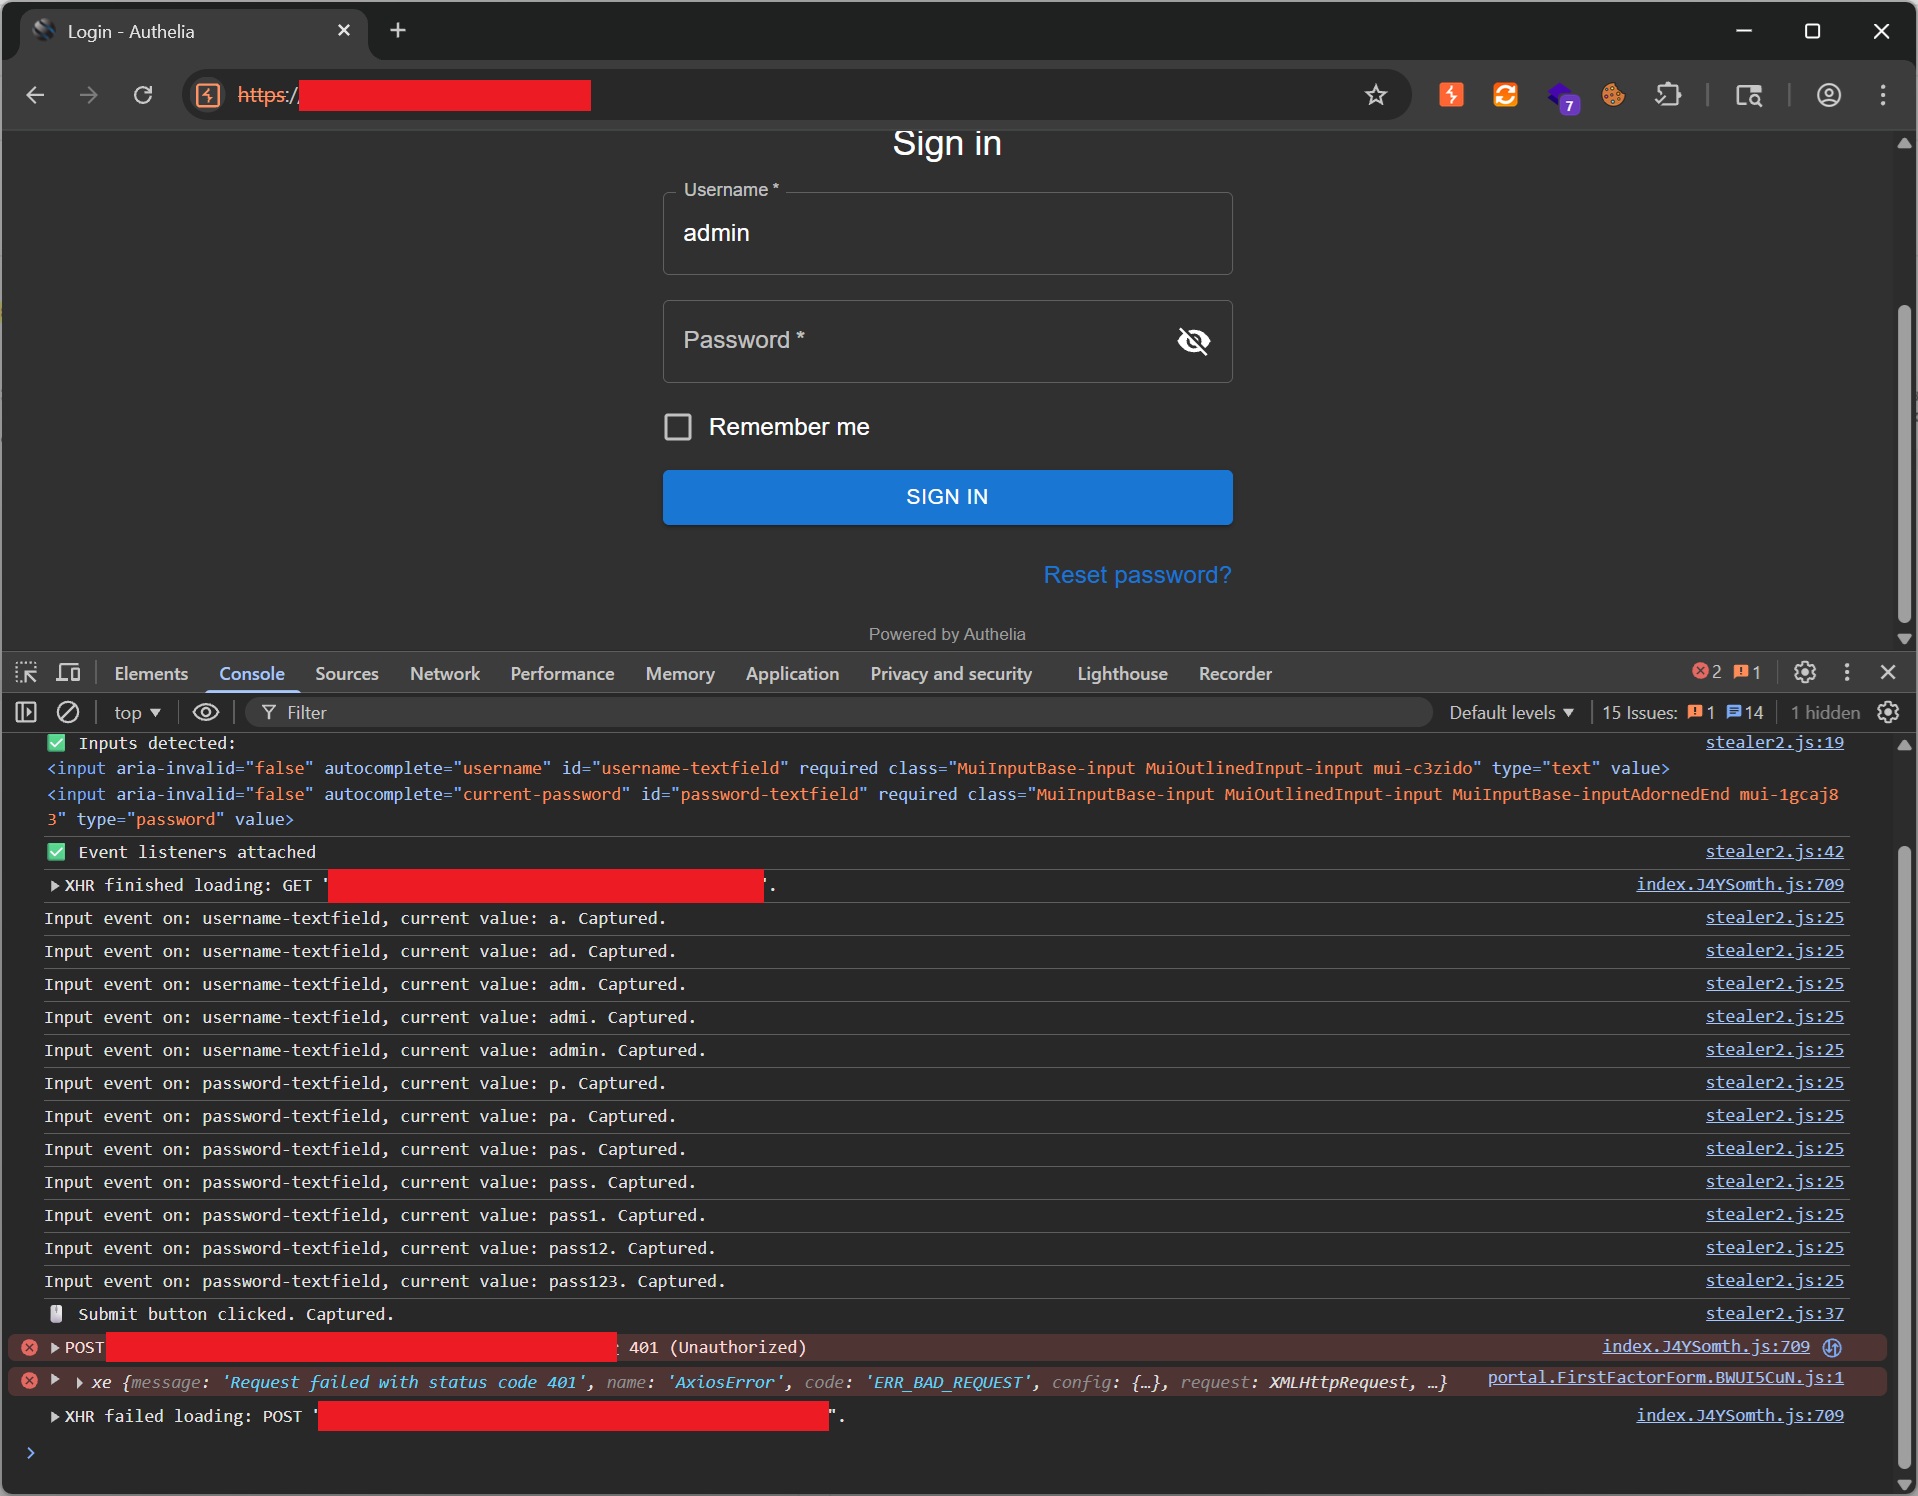The height and width of the screenshot is (1496, 1918).
Task: Open the orange sync extension icon
Action: [x=1505, y=95]
